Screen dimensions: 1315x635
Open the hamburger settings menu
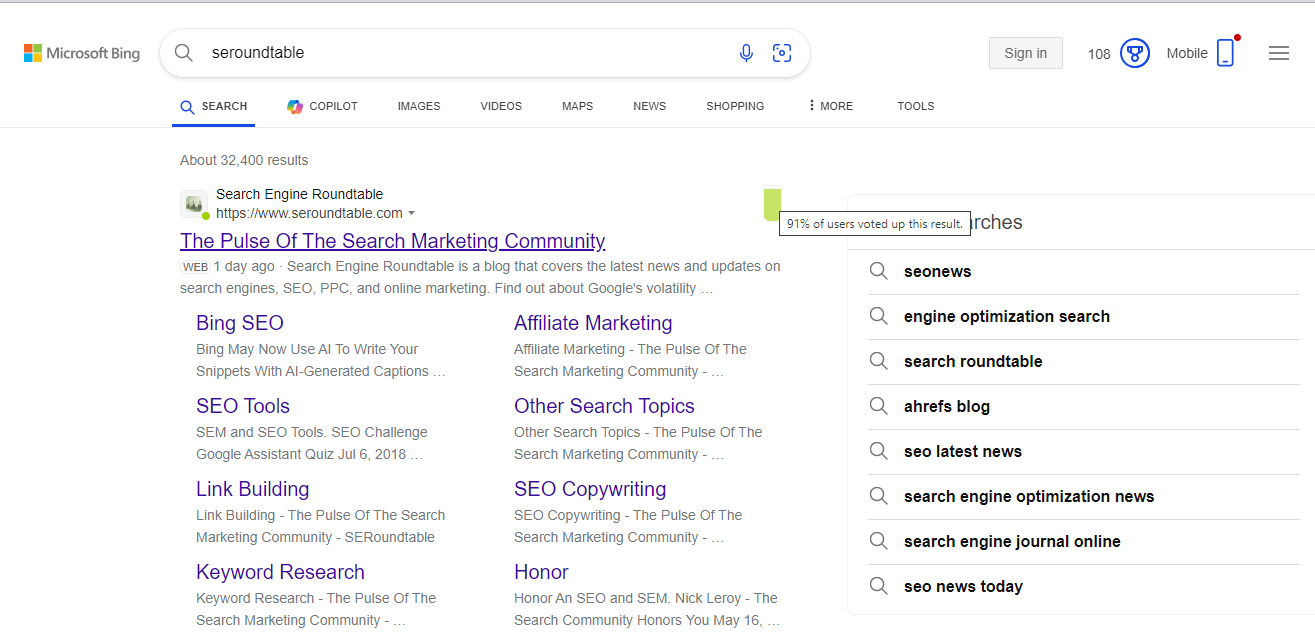tap(1278, 53)
